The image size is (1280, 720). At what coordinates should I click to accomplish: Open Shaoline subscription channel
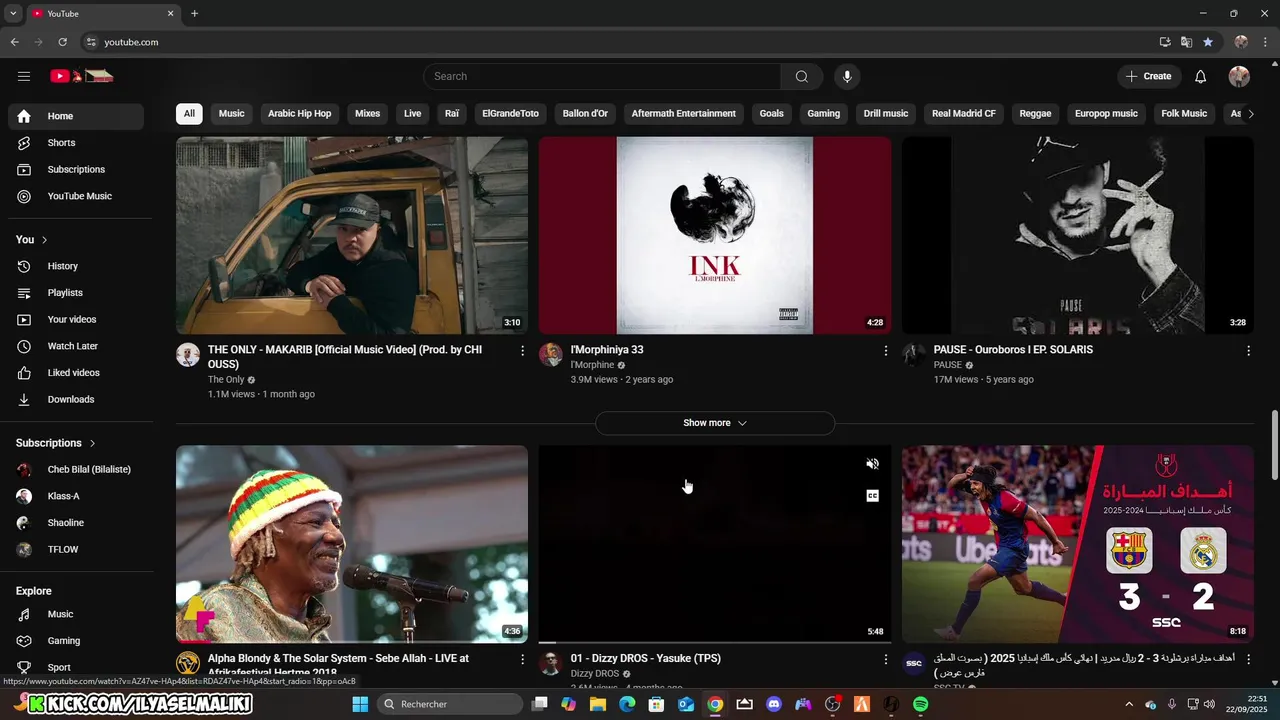coord(76,523)
